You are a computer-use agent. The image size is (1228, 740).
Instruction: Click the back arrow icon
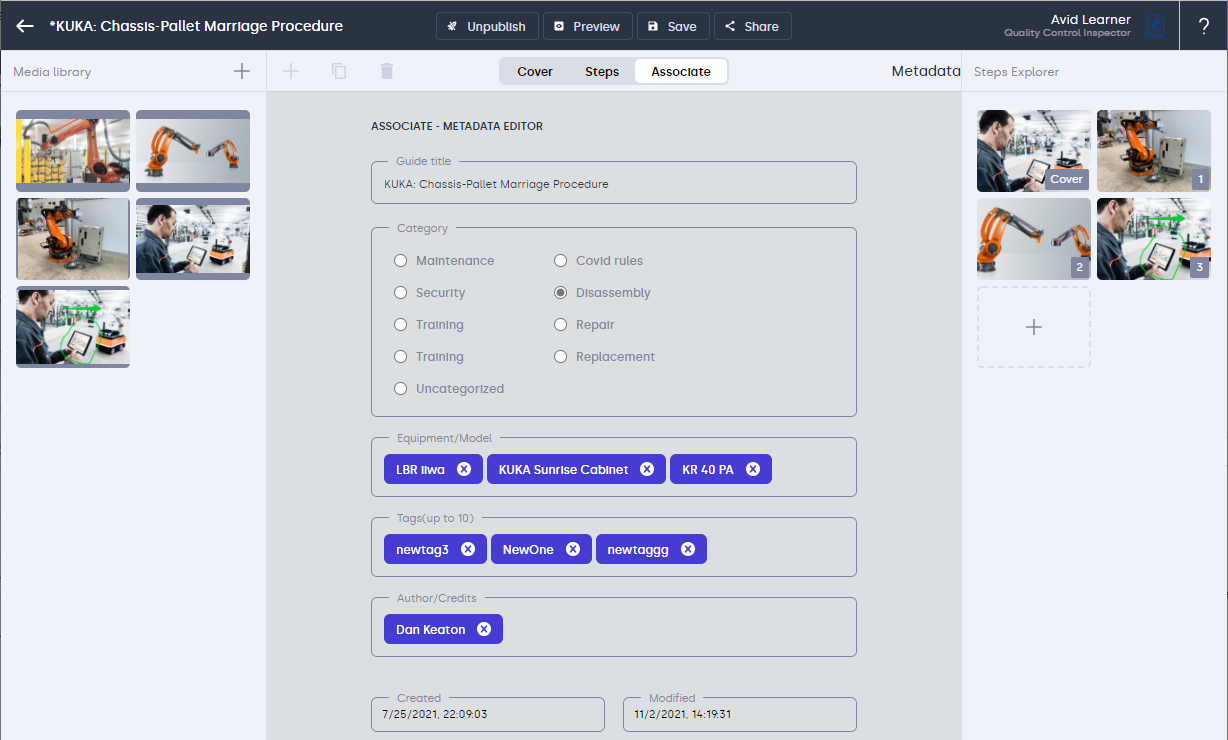[25, 26]
